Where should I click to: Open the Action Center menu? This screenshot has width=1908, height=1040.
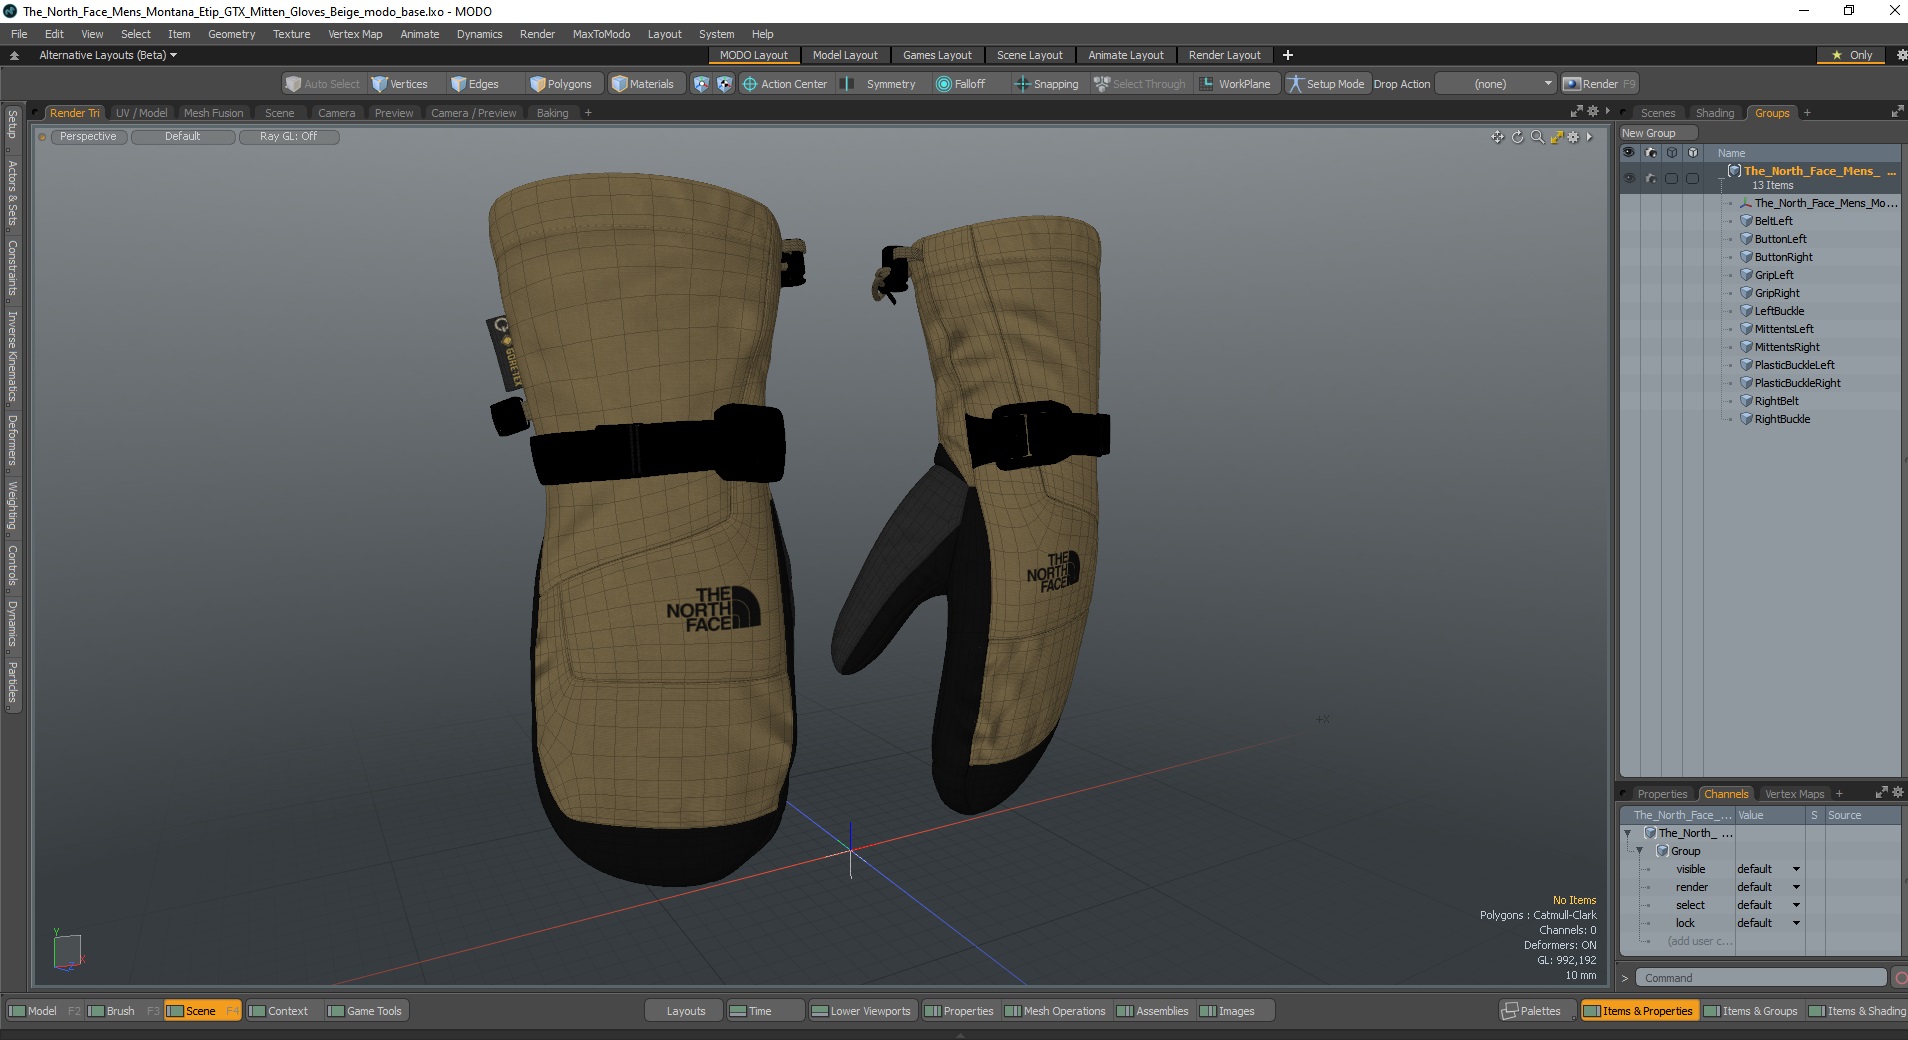click(785, 84)
